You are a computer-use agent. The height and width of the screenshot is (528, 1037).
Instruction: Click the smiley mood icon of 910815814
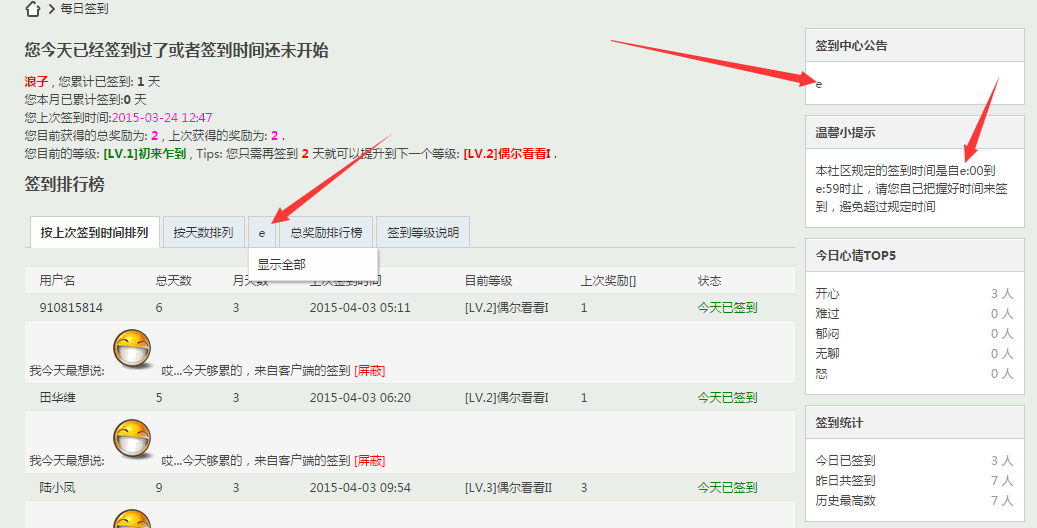click(132, 349)
